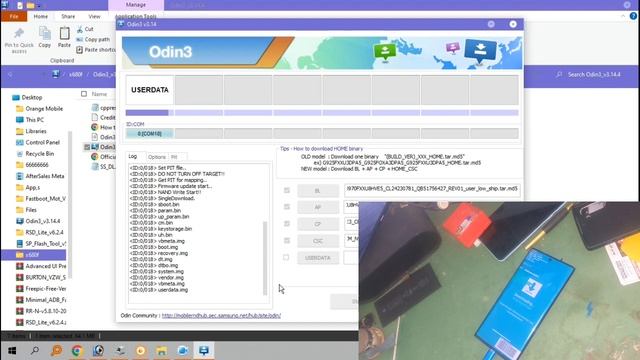Select the s680f folder in sidebar

pyautogui.click(x=33, y=255)
